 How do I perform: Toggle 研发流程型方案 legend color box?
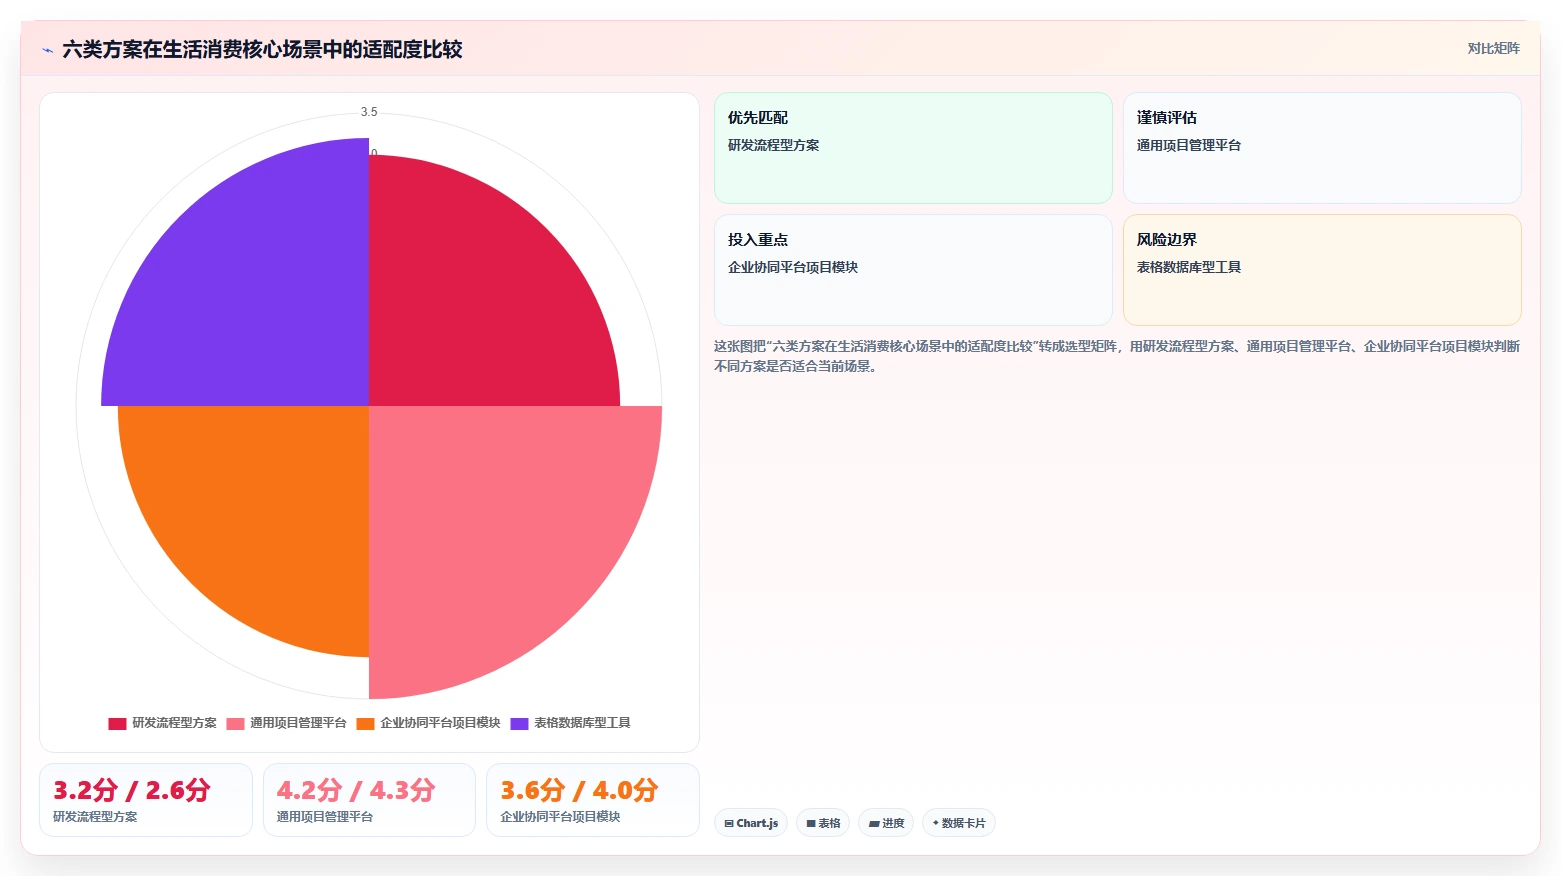[117, 723]
